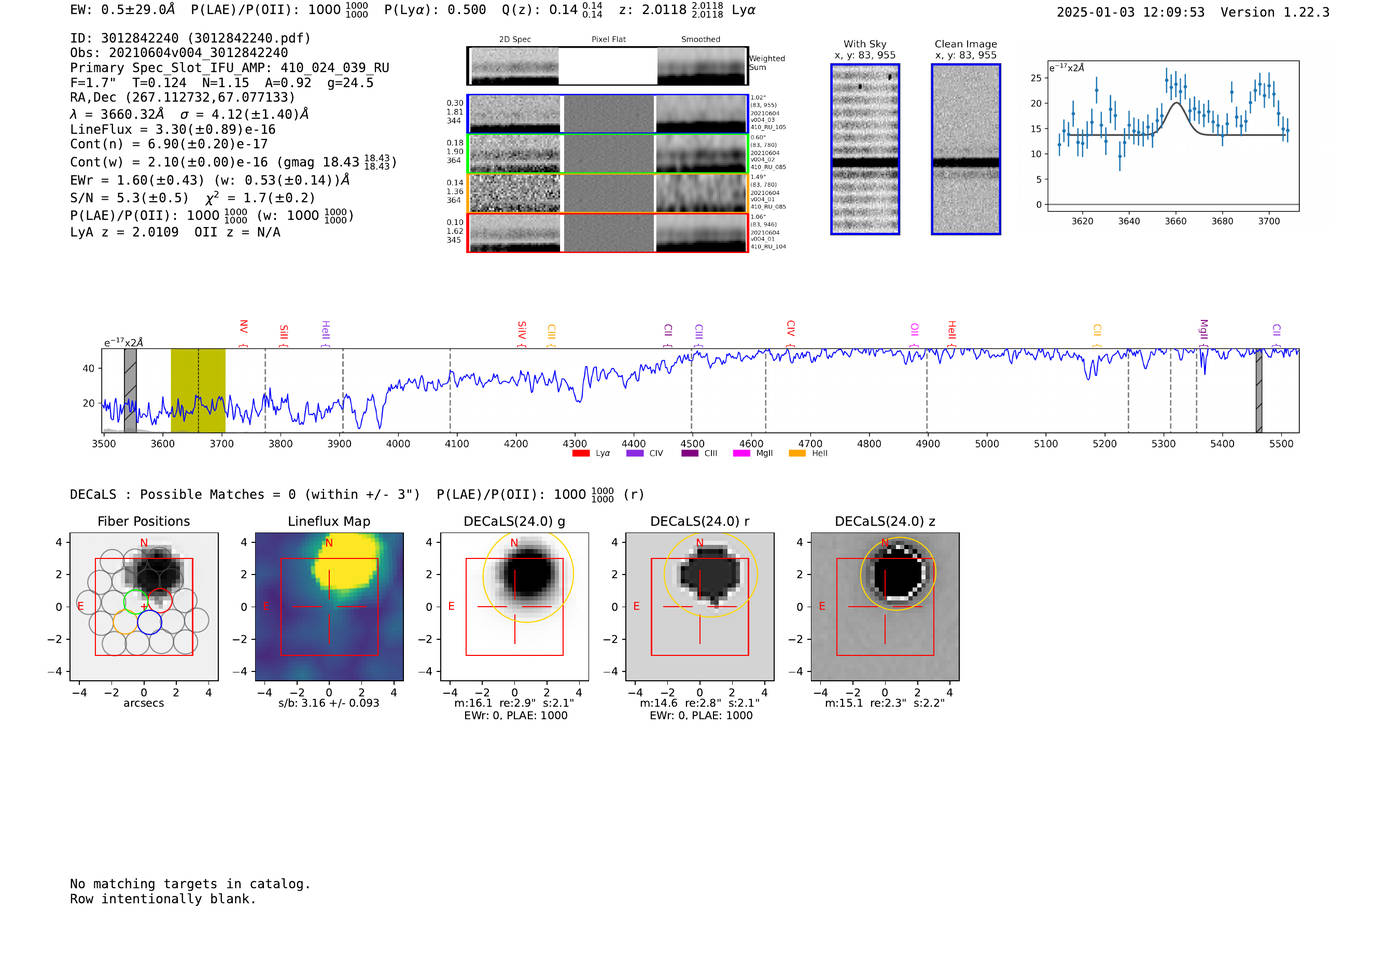Click the LyA z = 2.0109 text
1400x953 pixels.
[x=125, y=232]
